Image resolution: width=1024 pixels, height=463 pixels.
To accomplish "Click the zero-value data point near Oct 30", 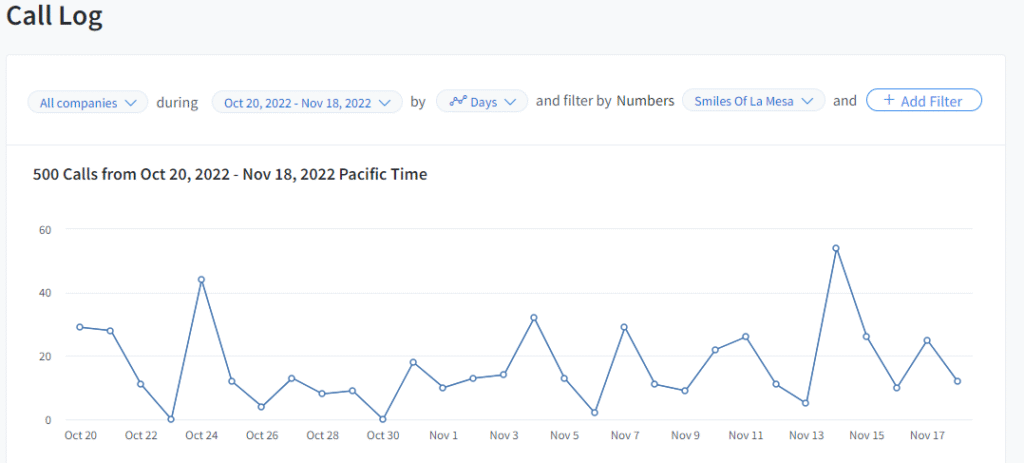I will pyautogui.click(x=382, y=419).
